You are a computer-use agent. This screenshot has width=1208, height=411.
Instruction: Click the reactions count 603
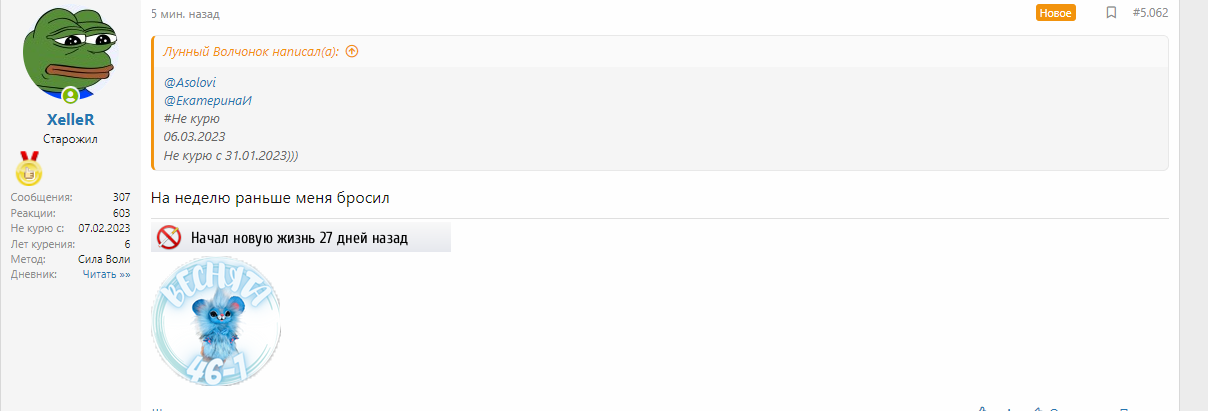coord(121,213)
